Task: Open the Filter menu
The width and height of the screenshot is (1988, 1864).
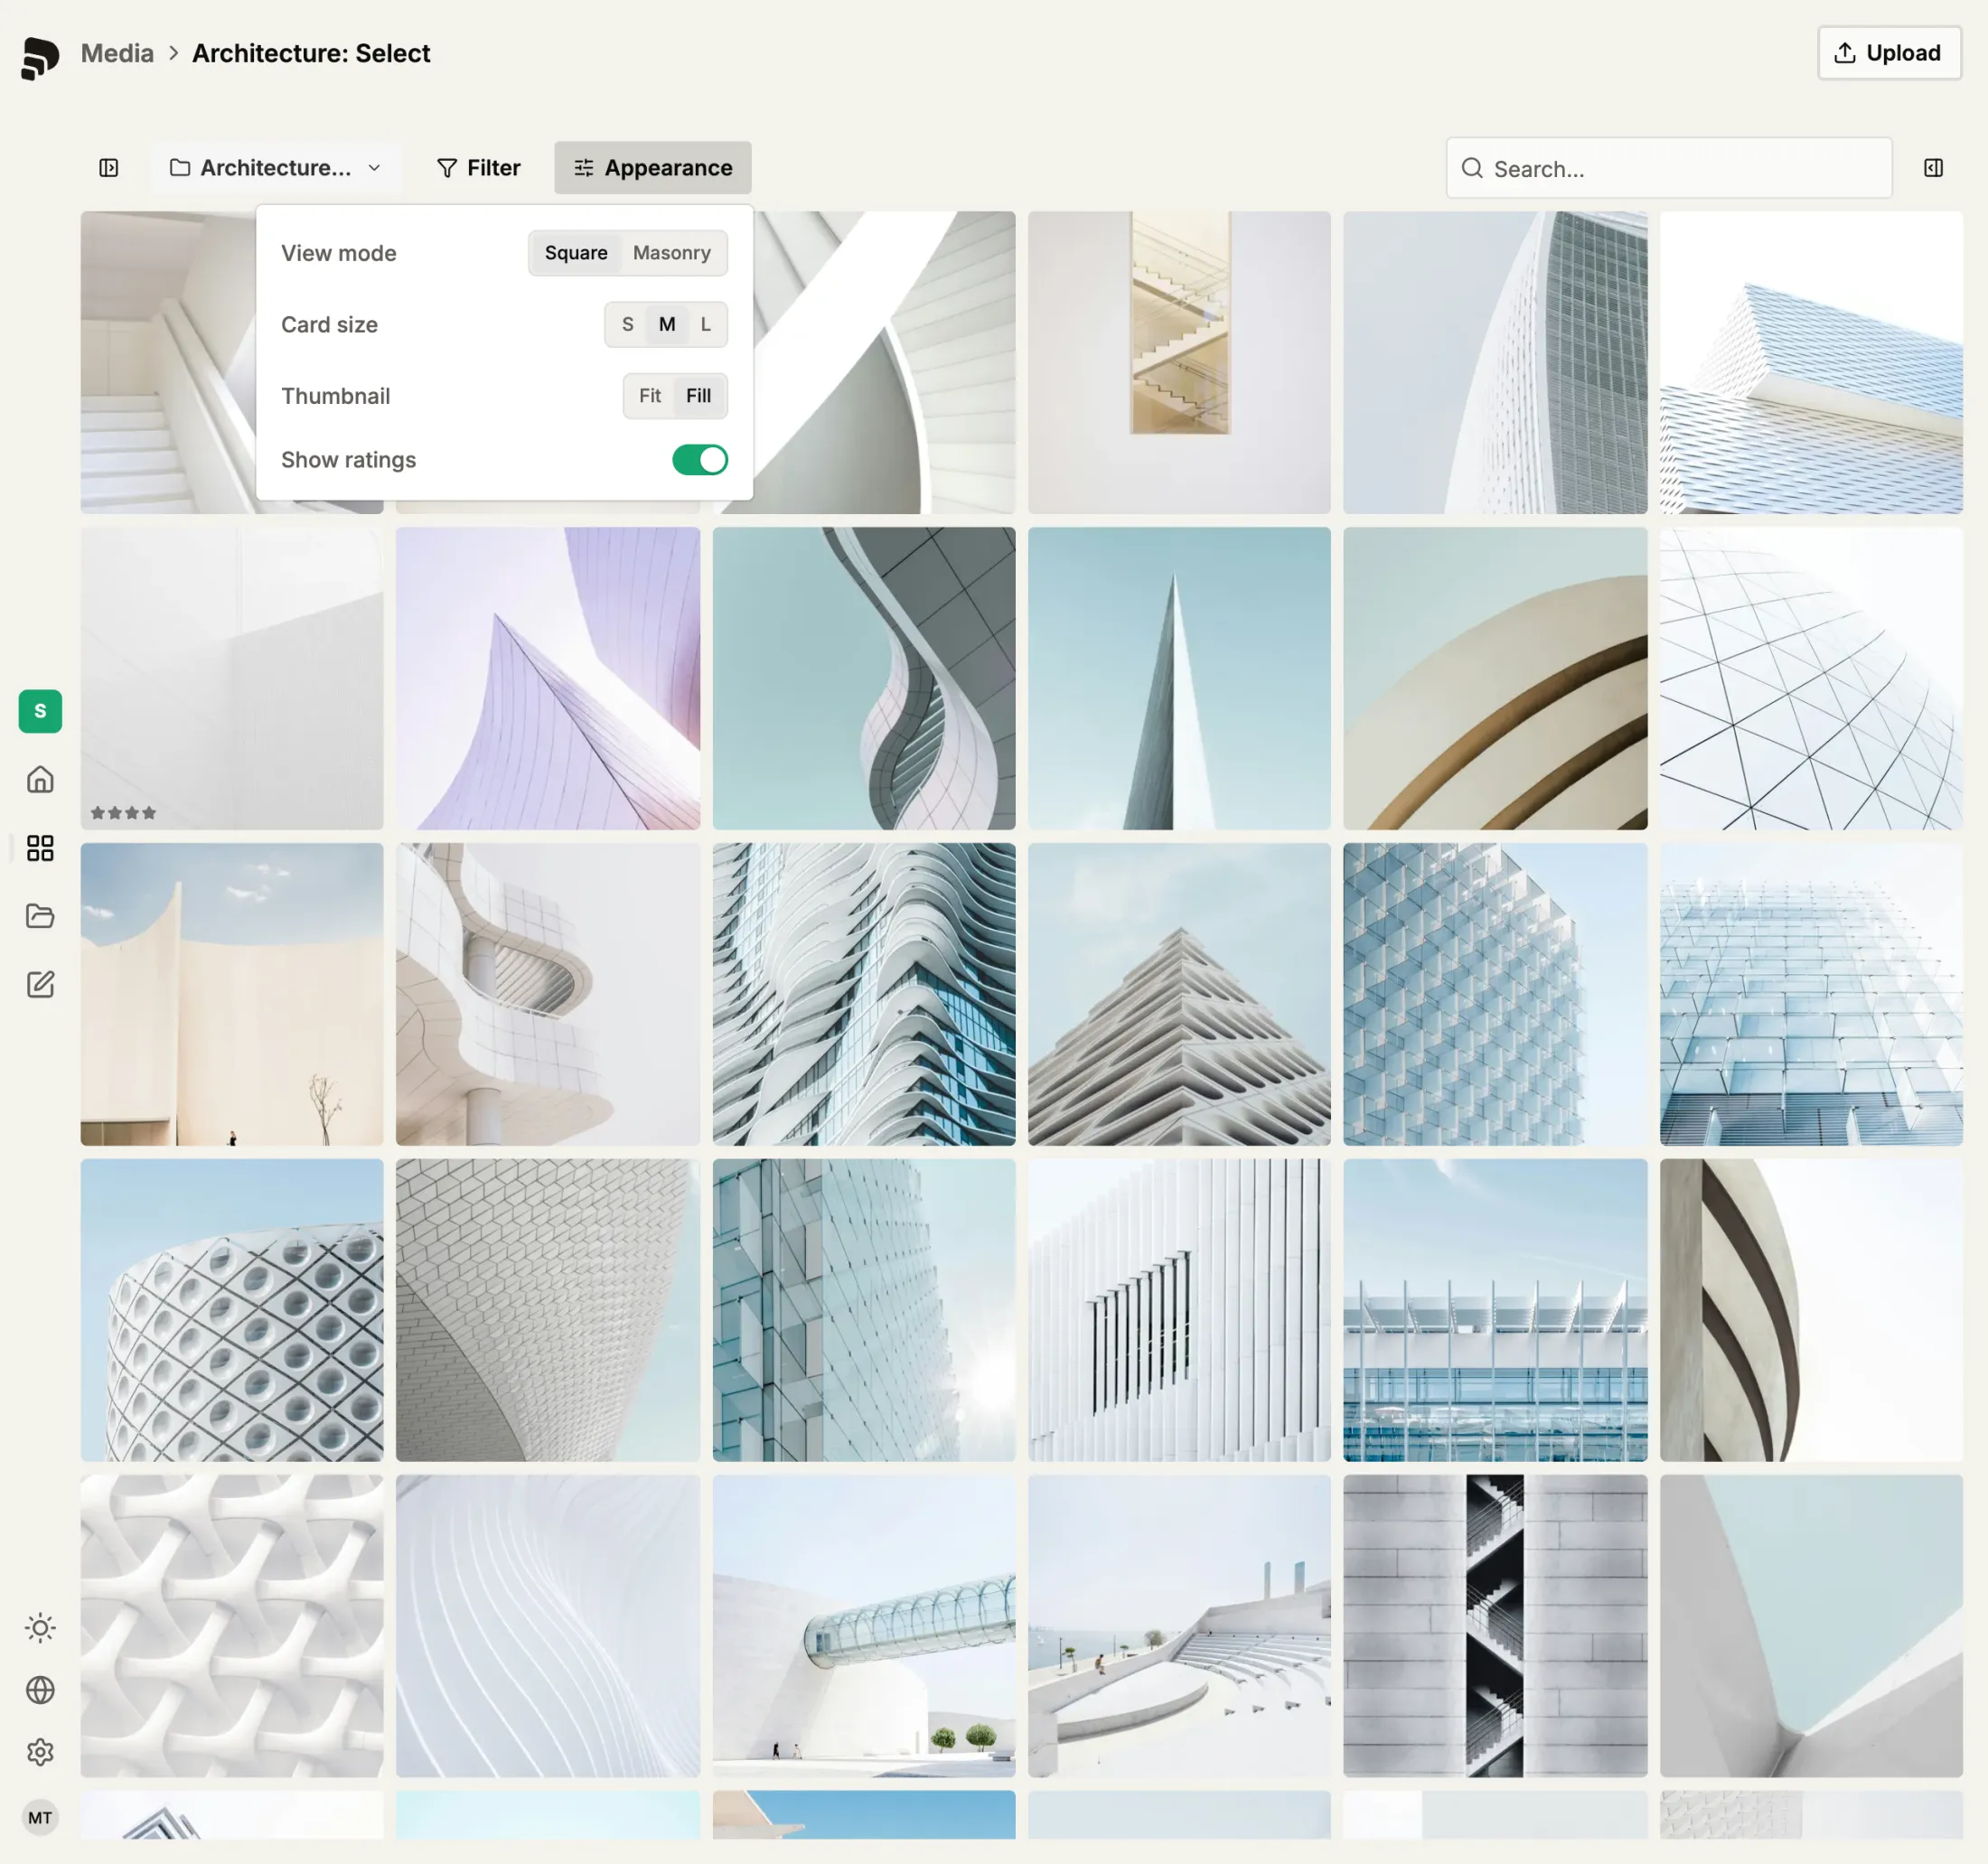Action: coord(479,168)
